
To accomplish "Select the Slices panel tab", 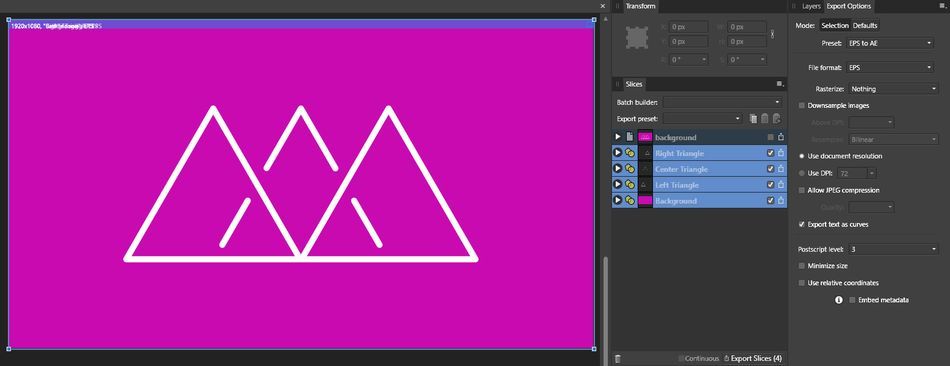I will tap(633, 84).
